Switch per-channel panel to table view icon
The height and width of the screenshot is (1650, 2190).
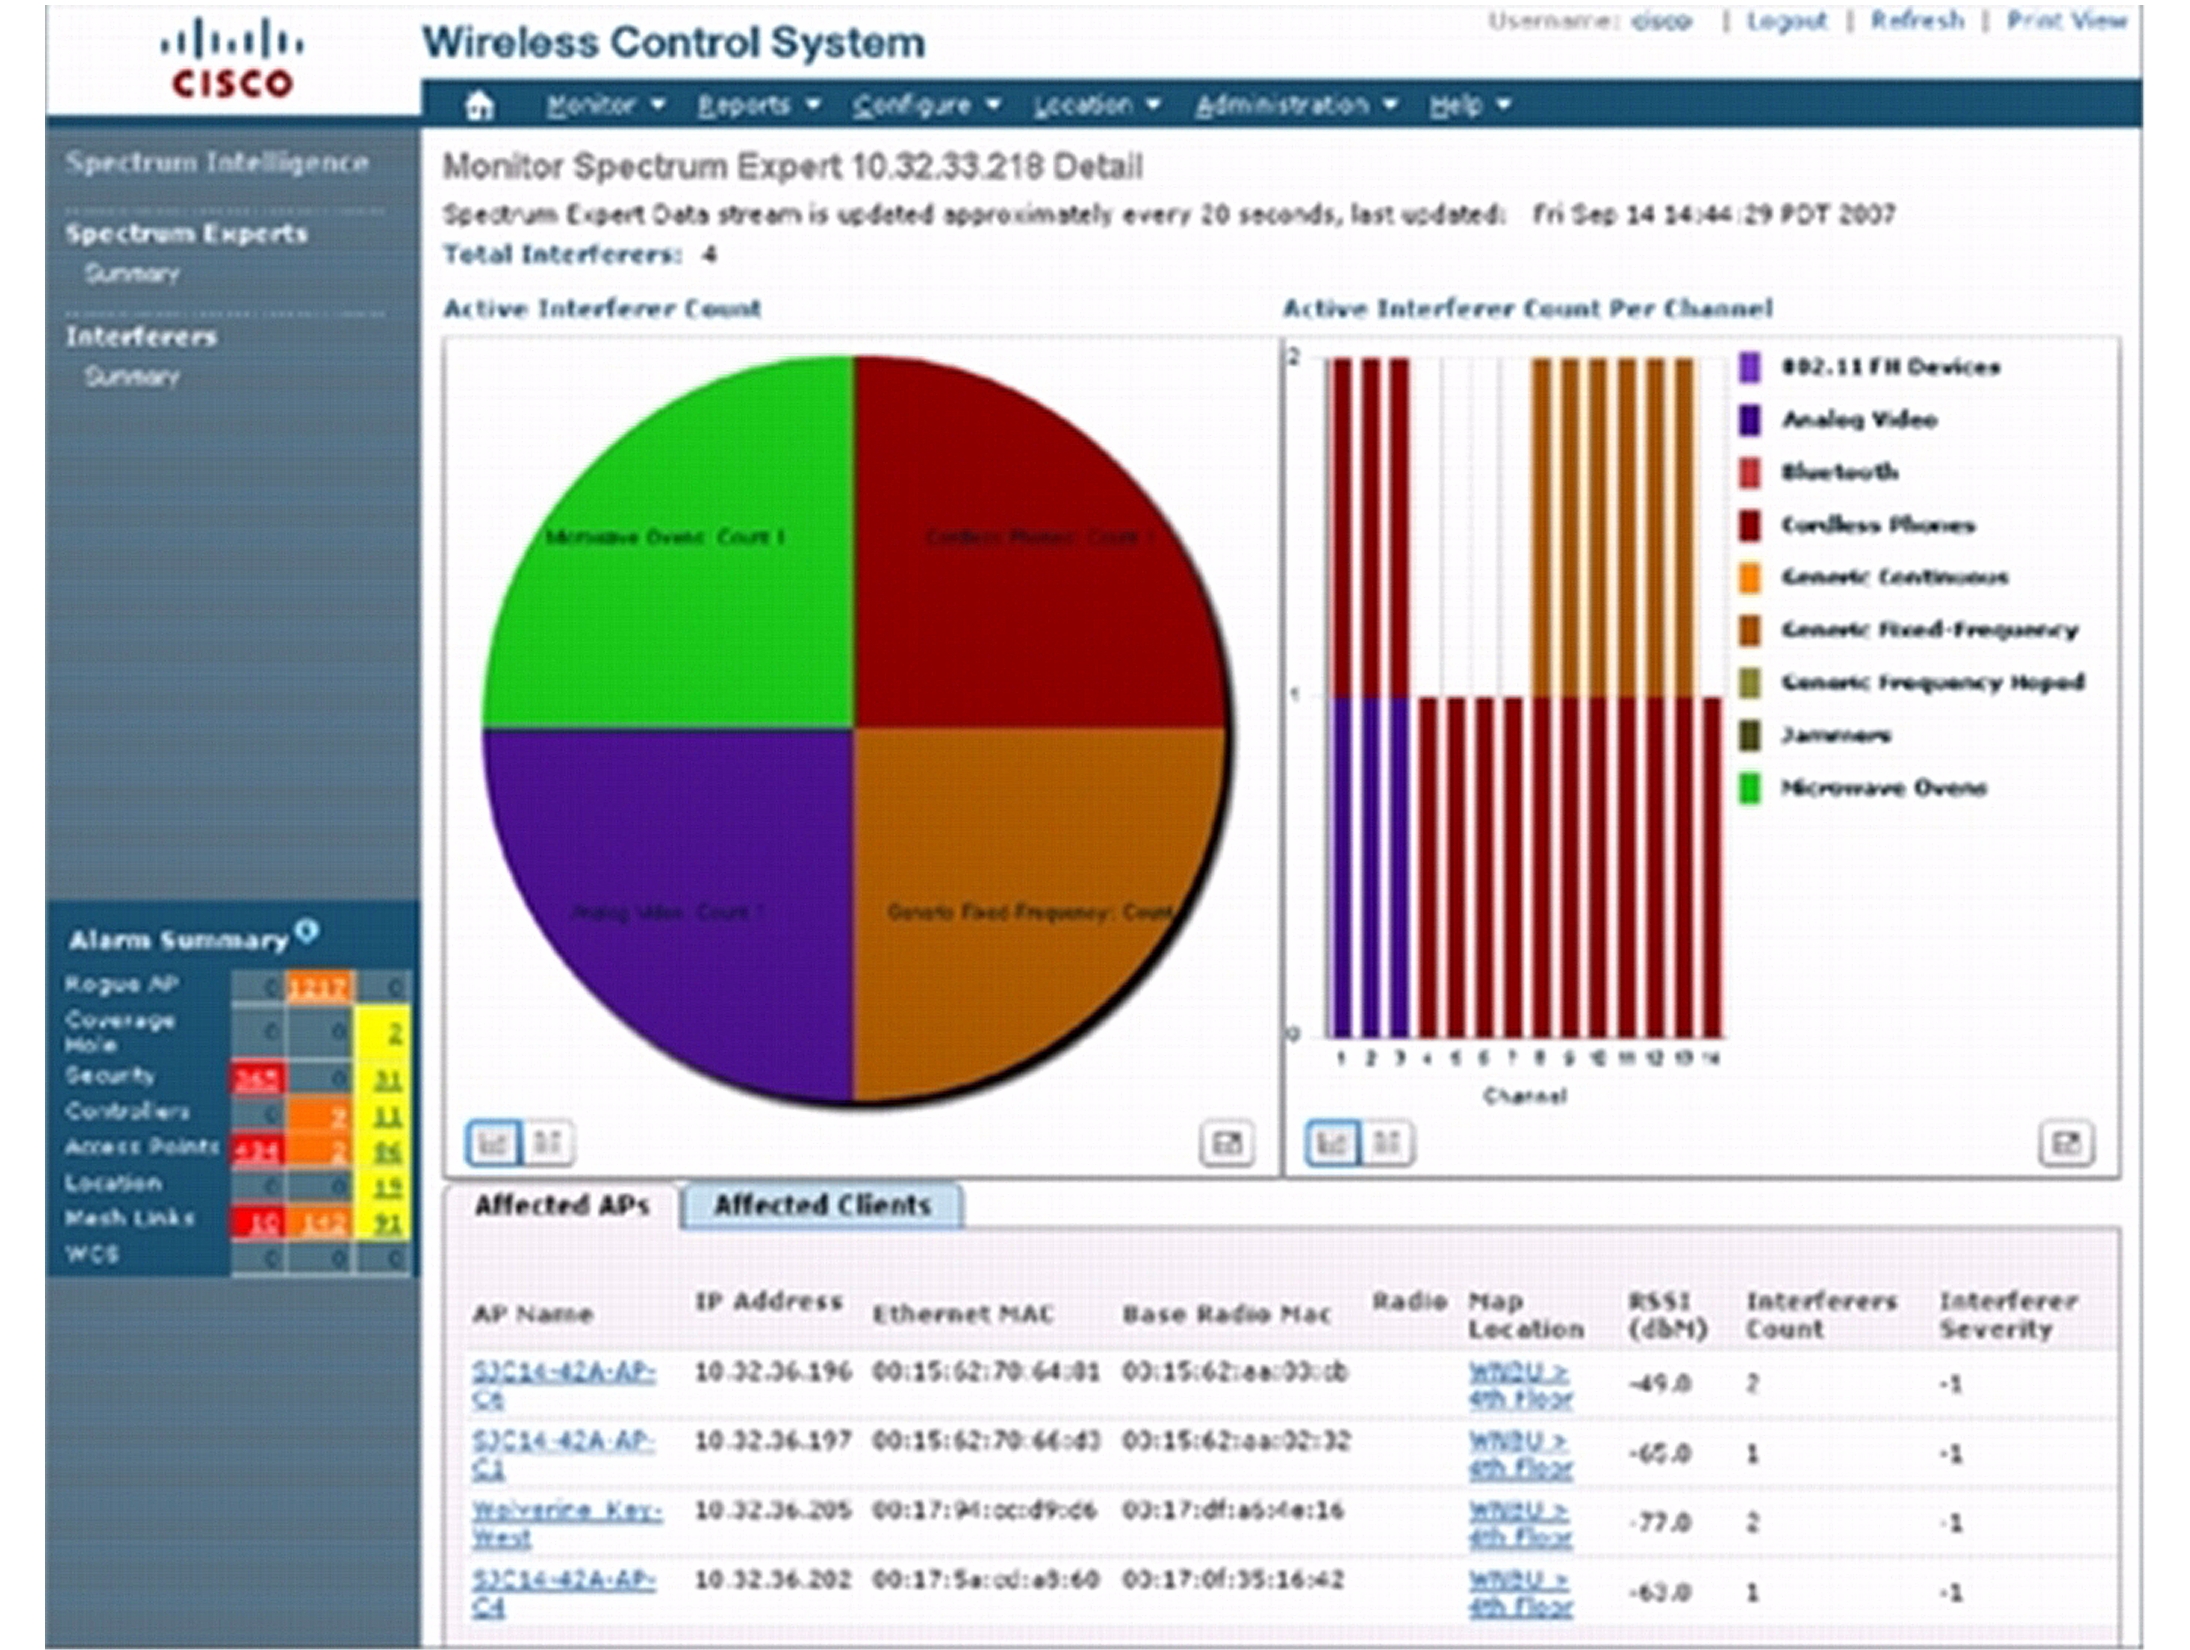pos(1386,1142)
